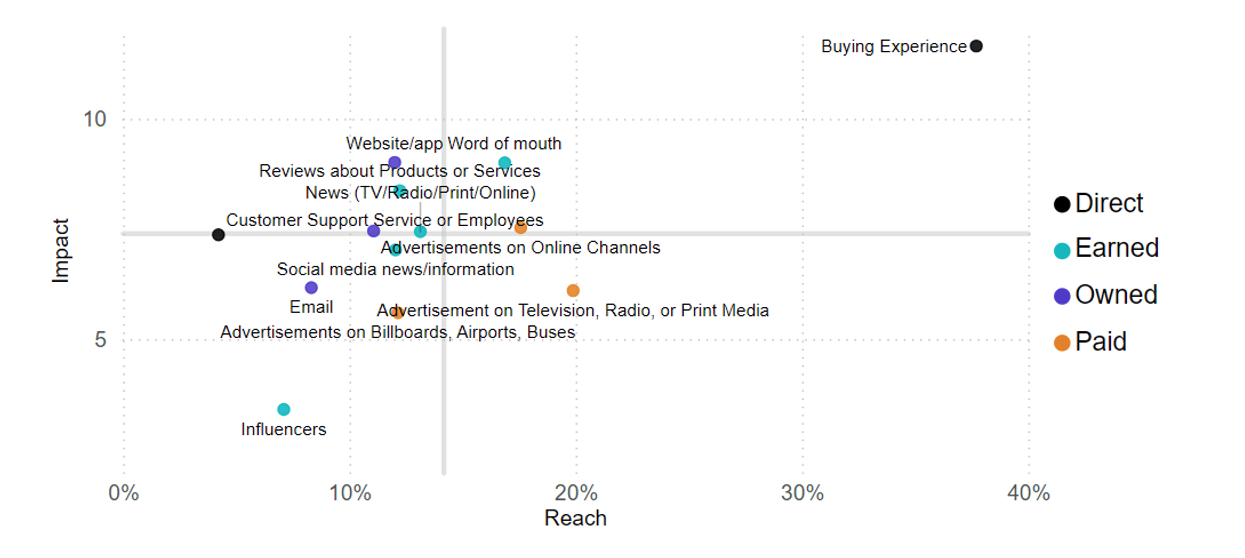Click the Email purple data point
This screenshot has width=1245, height=558.
(311, 288)
